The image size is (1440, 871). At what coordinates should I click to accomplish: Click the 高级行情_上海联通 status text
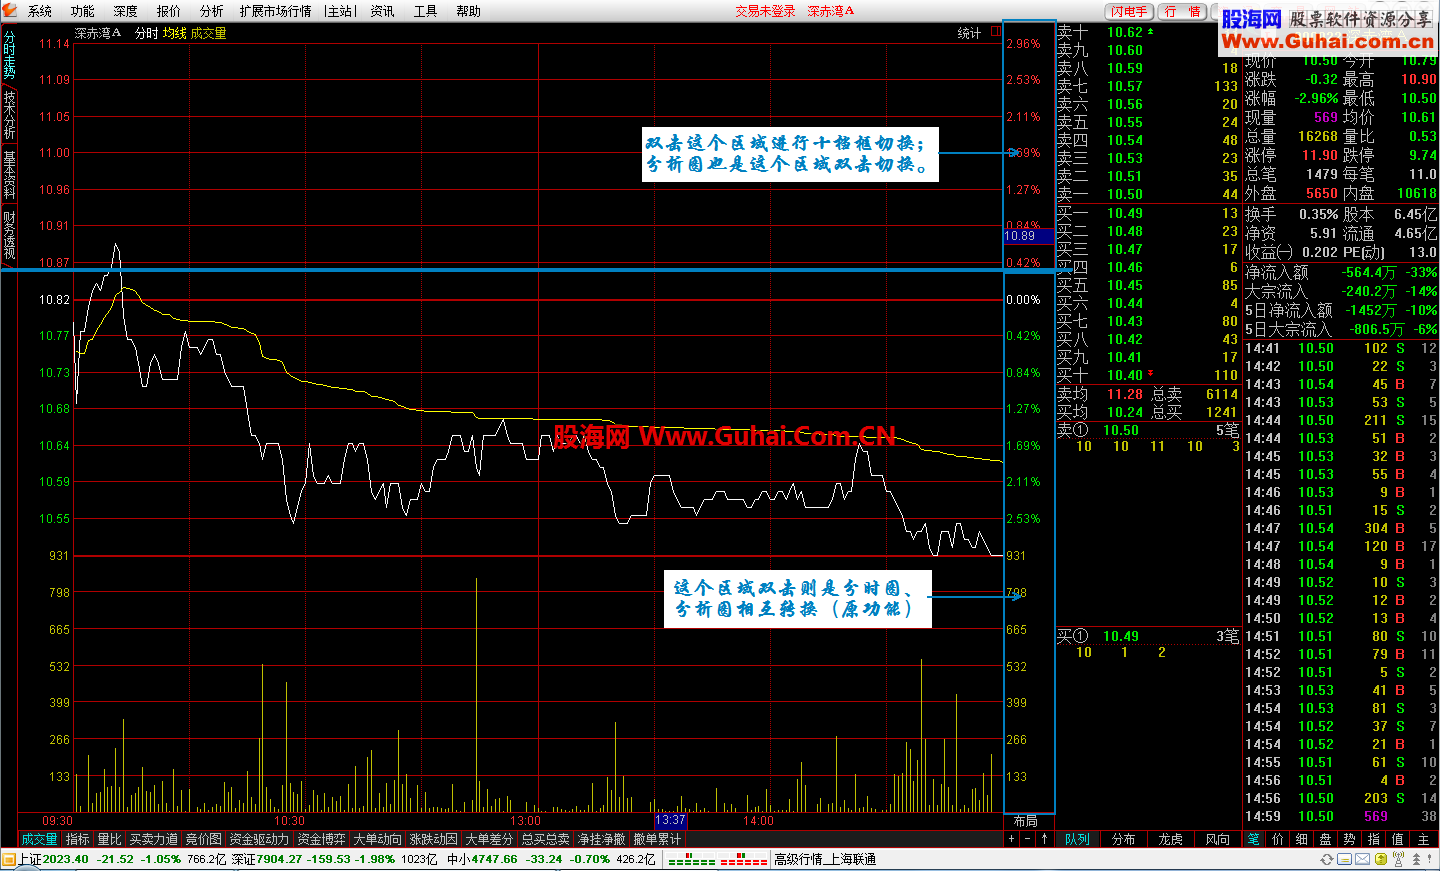pos(825,860)
